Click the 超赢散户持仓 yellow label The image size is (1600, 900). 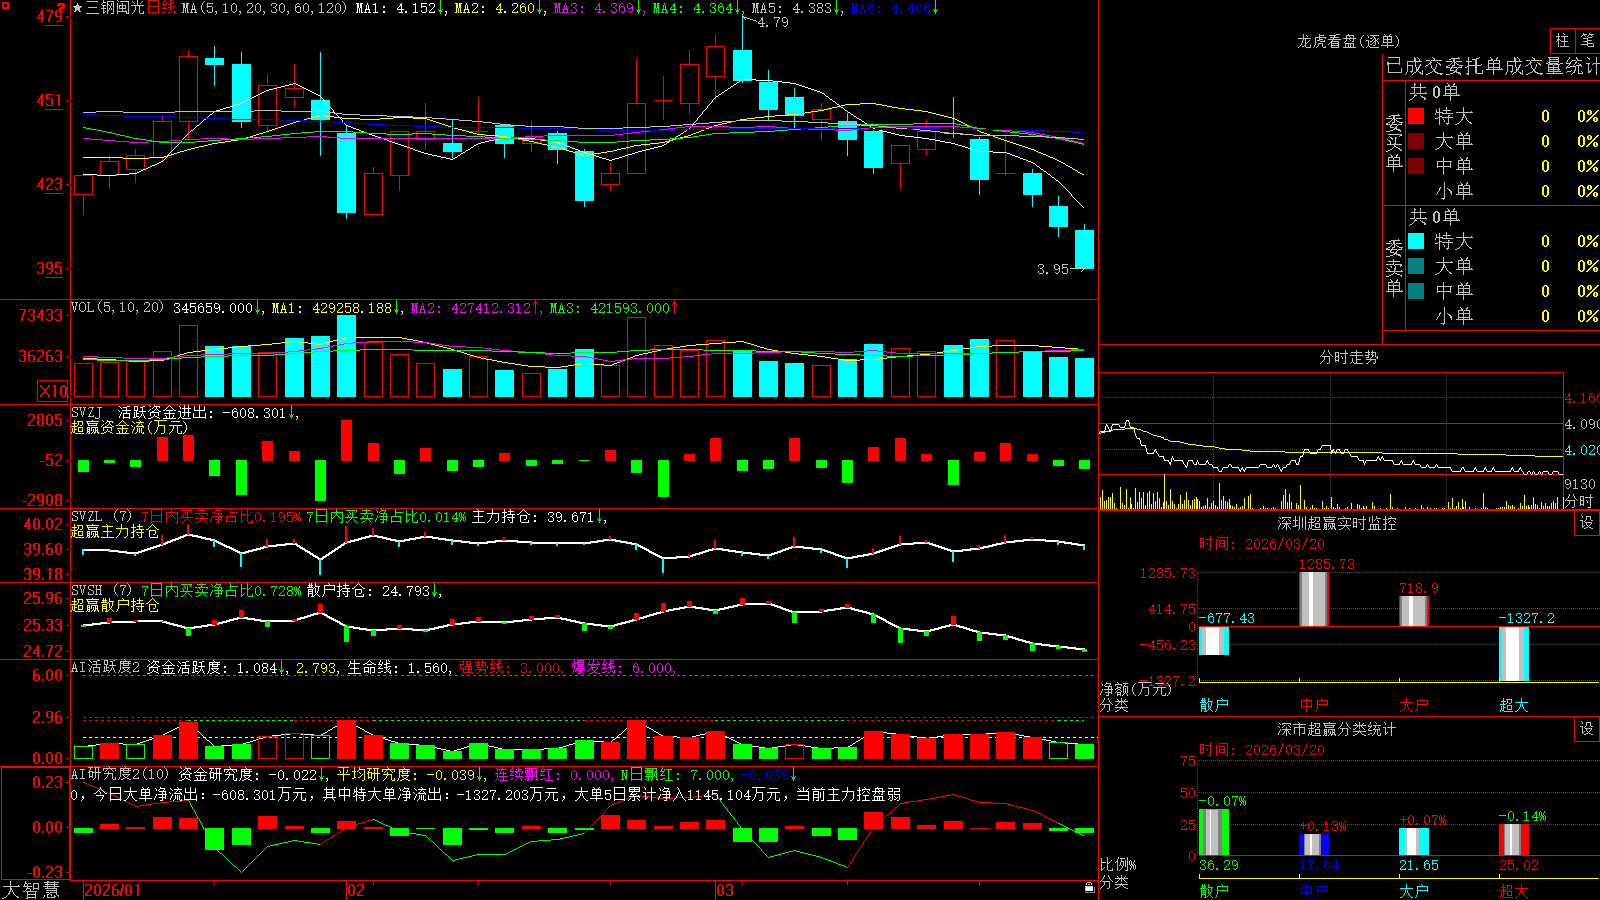click(x=115, y=605)
